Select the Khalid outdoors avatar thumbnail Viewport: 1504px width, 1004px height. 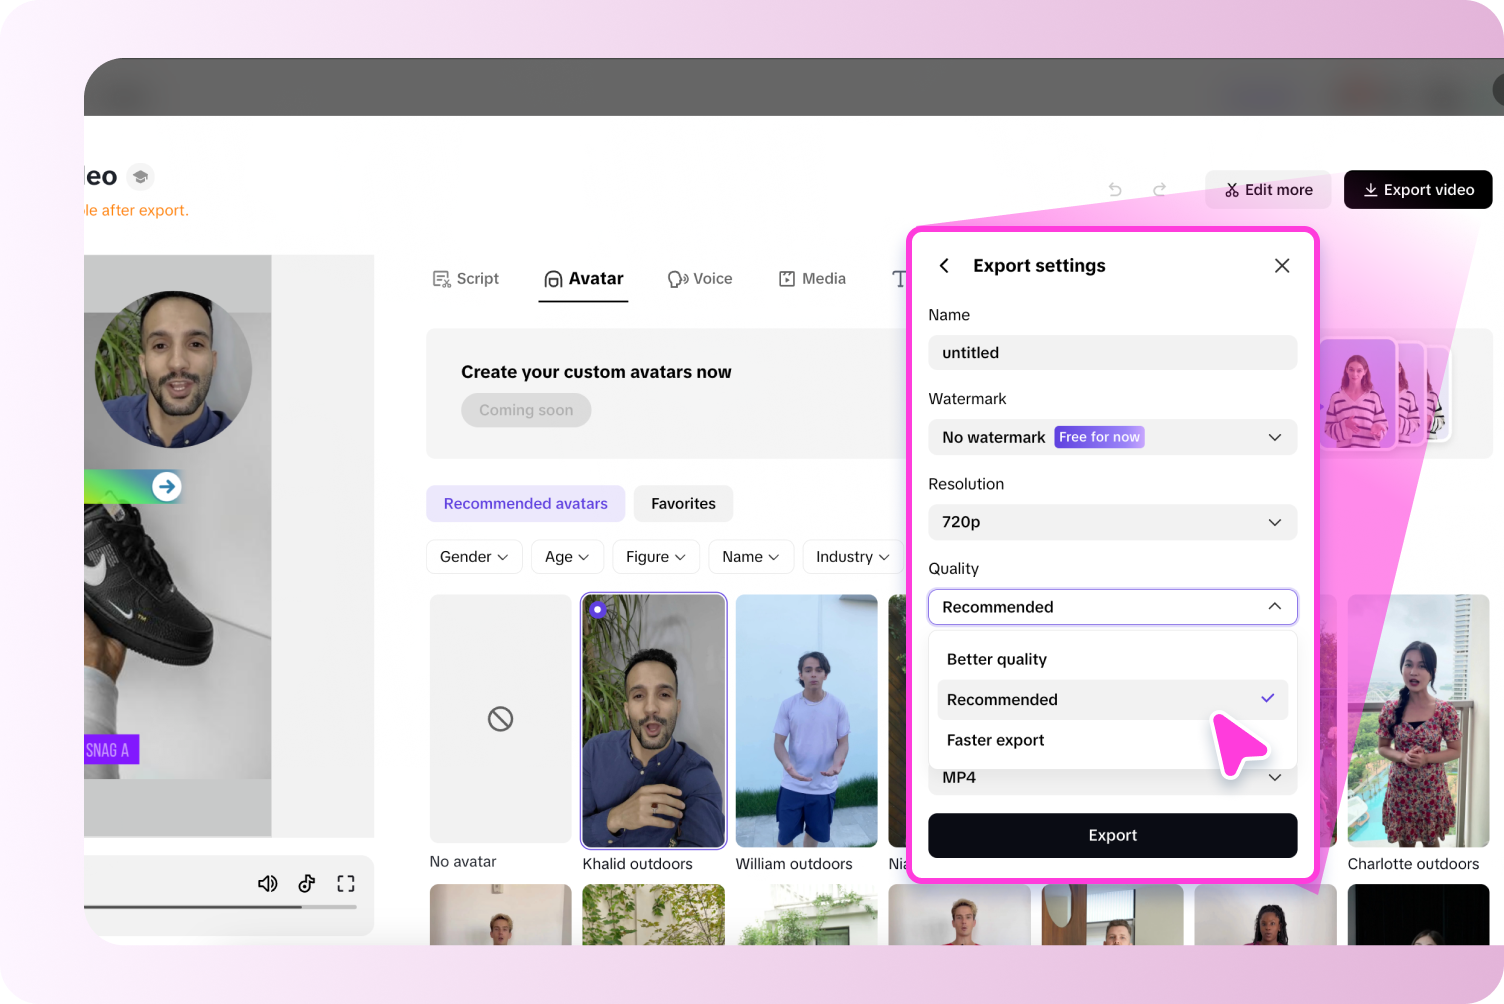pyautogui.click(x=653, y=721)
